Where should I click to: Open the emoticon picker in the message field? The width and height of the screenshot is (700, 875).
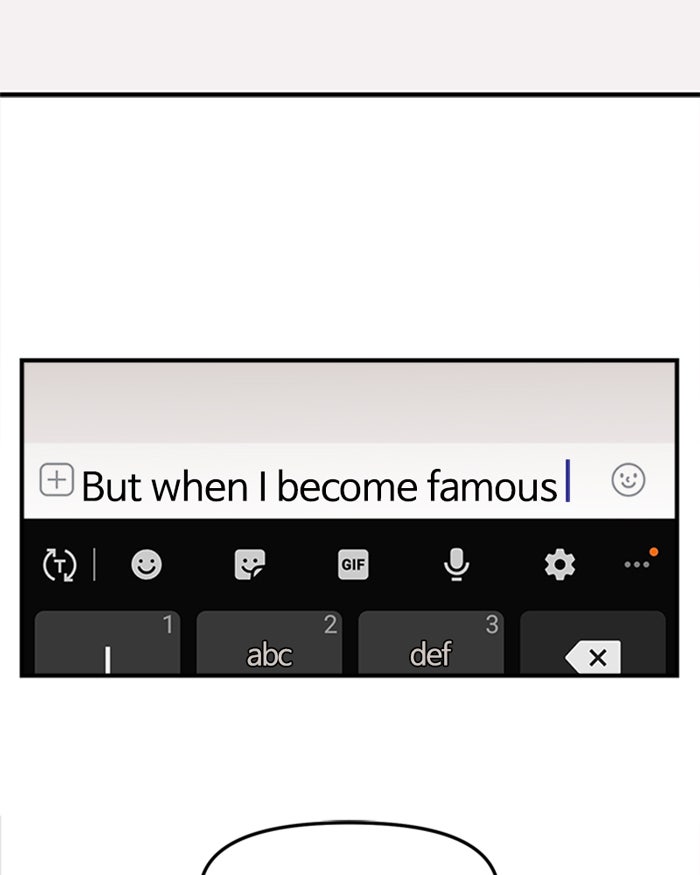pyautogui.click(x=629, y=480)
